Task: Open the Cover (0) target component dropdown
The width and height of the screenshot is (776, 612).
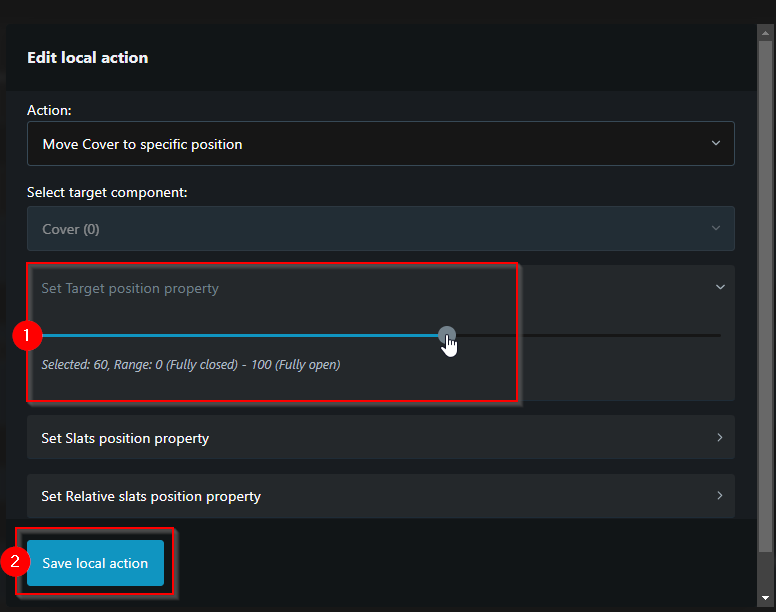Action: tap(380, 229)
